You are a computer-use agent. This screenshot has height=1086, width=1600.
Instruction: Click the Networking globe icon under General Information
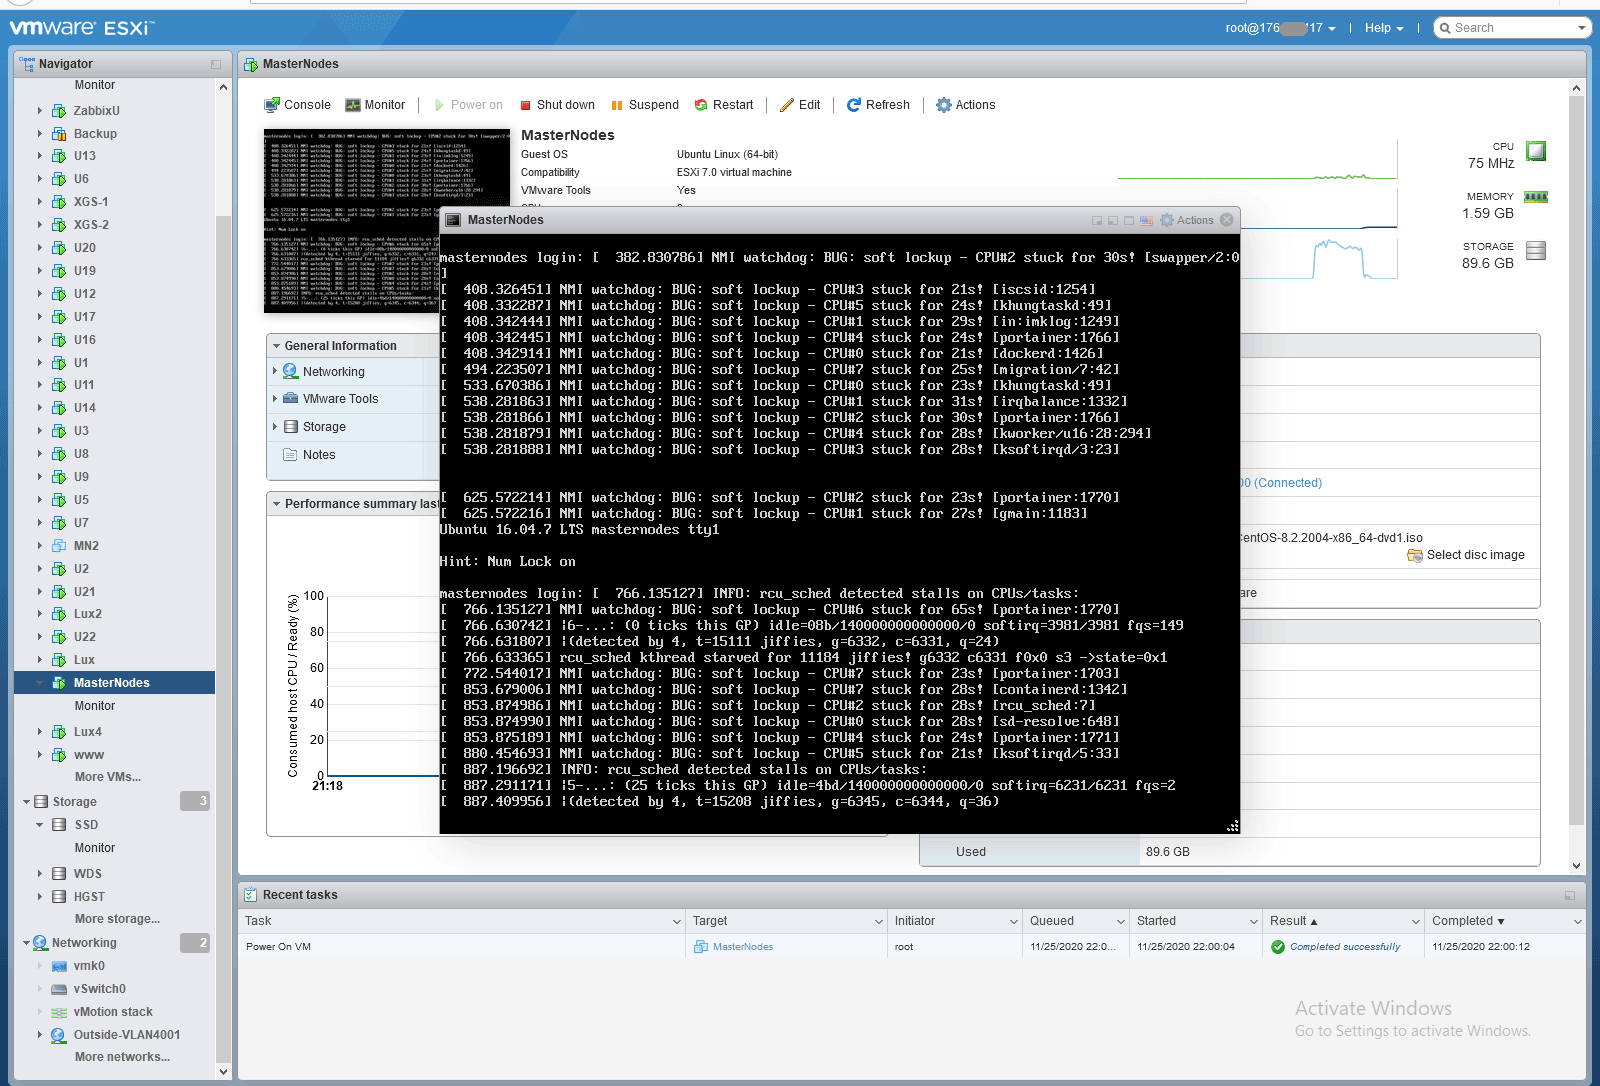coord(290,371)
